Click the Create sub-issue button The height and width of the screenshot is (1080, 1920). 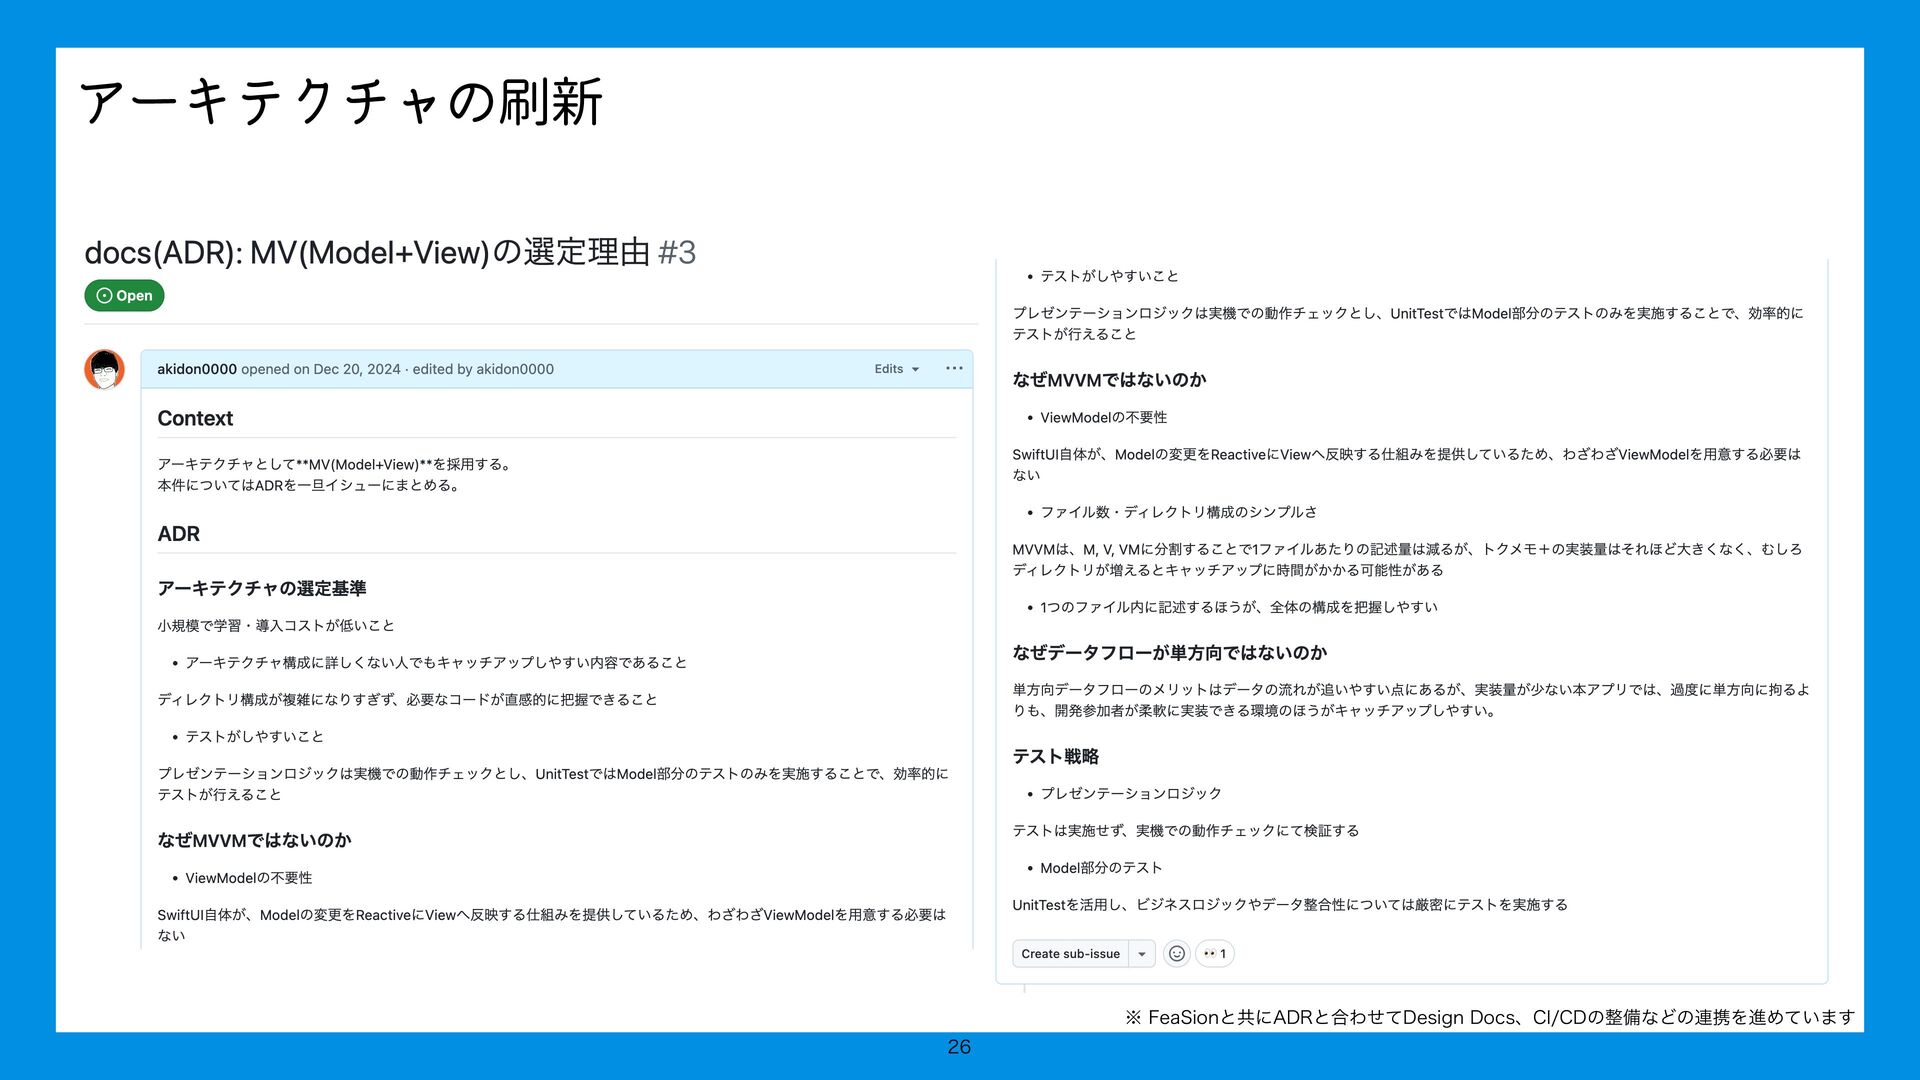[x=1070, y=954]
